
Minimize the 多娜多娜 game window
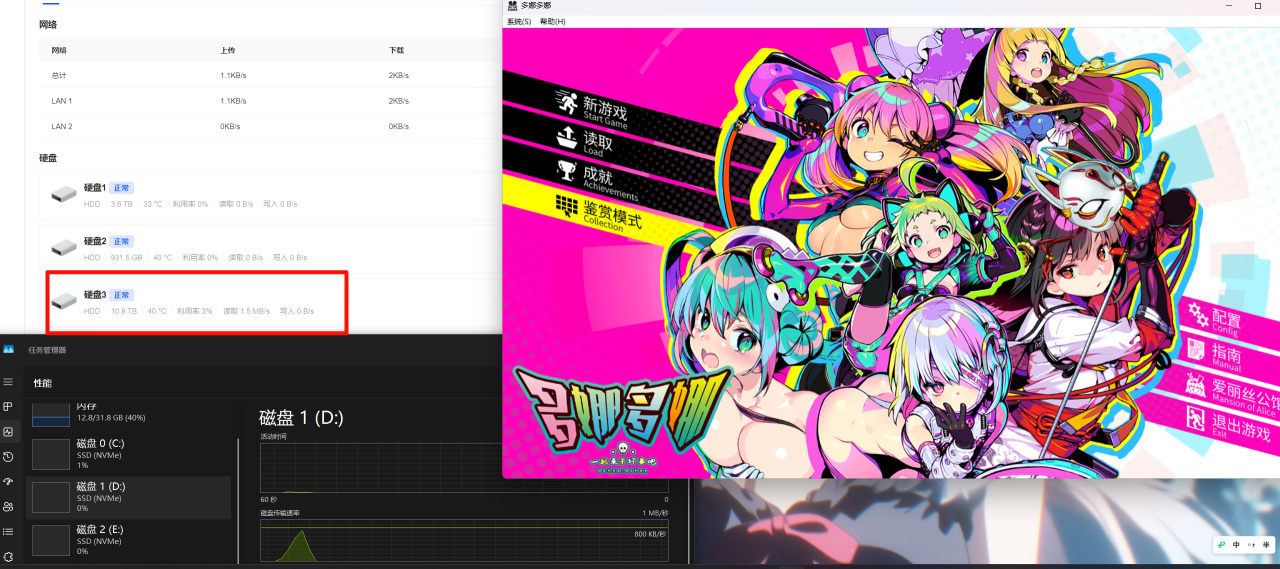(1228, 6)
